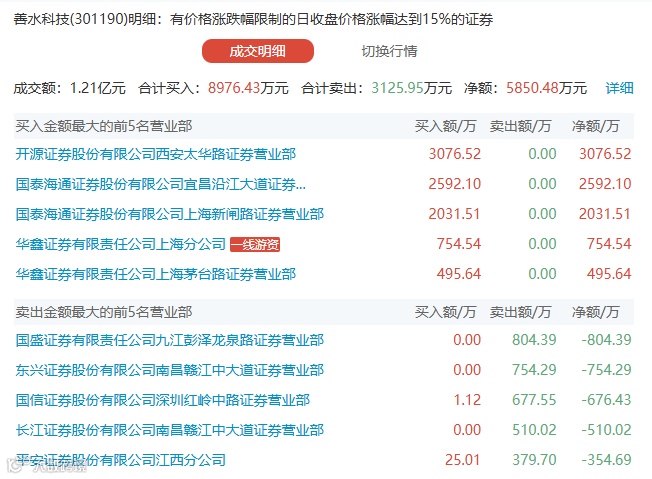Click buy amount 2031.51 in 上海新闸路 row

454,214
